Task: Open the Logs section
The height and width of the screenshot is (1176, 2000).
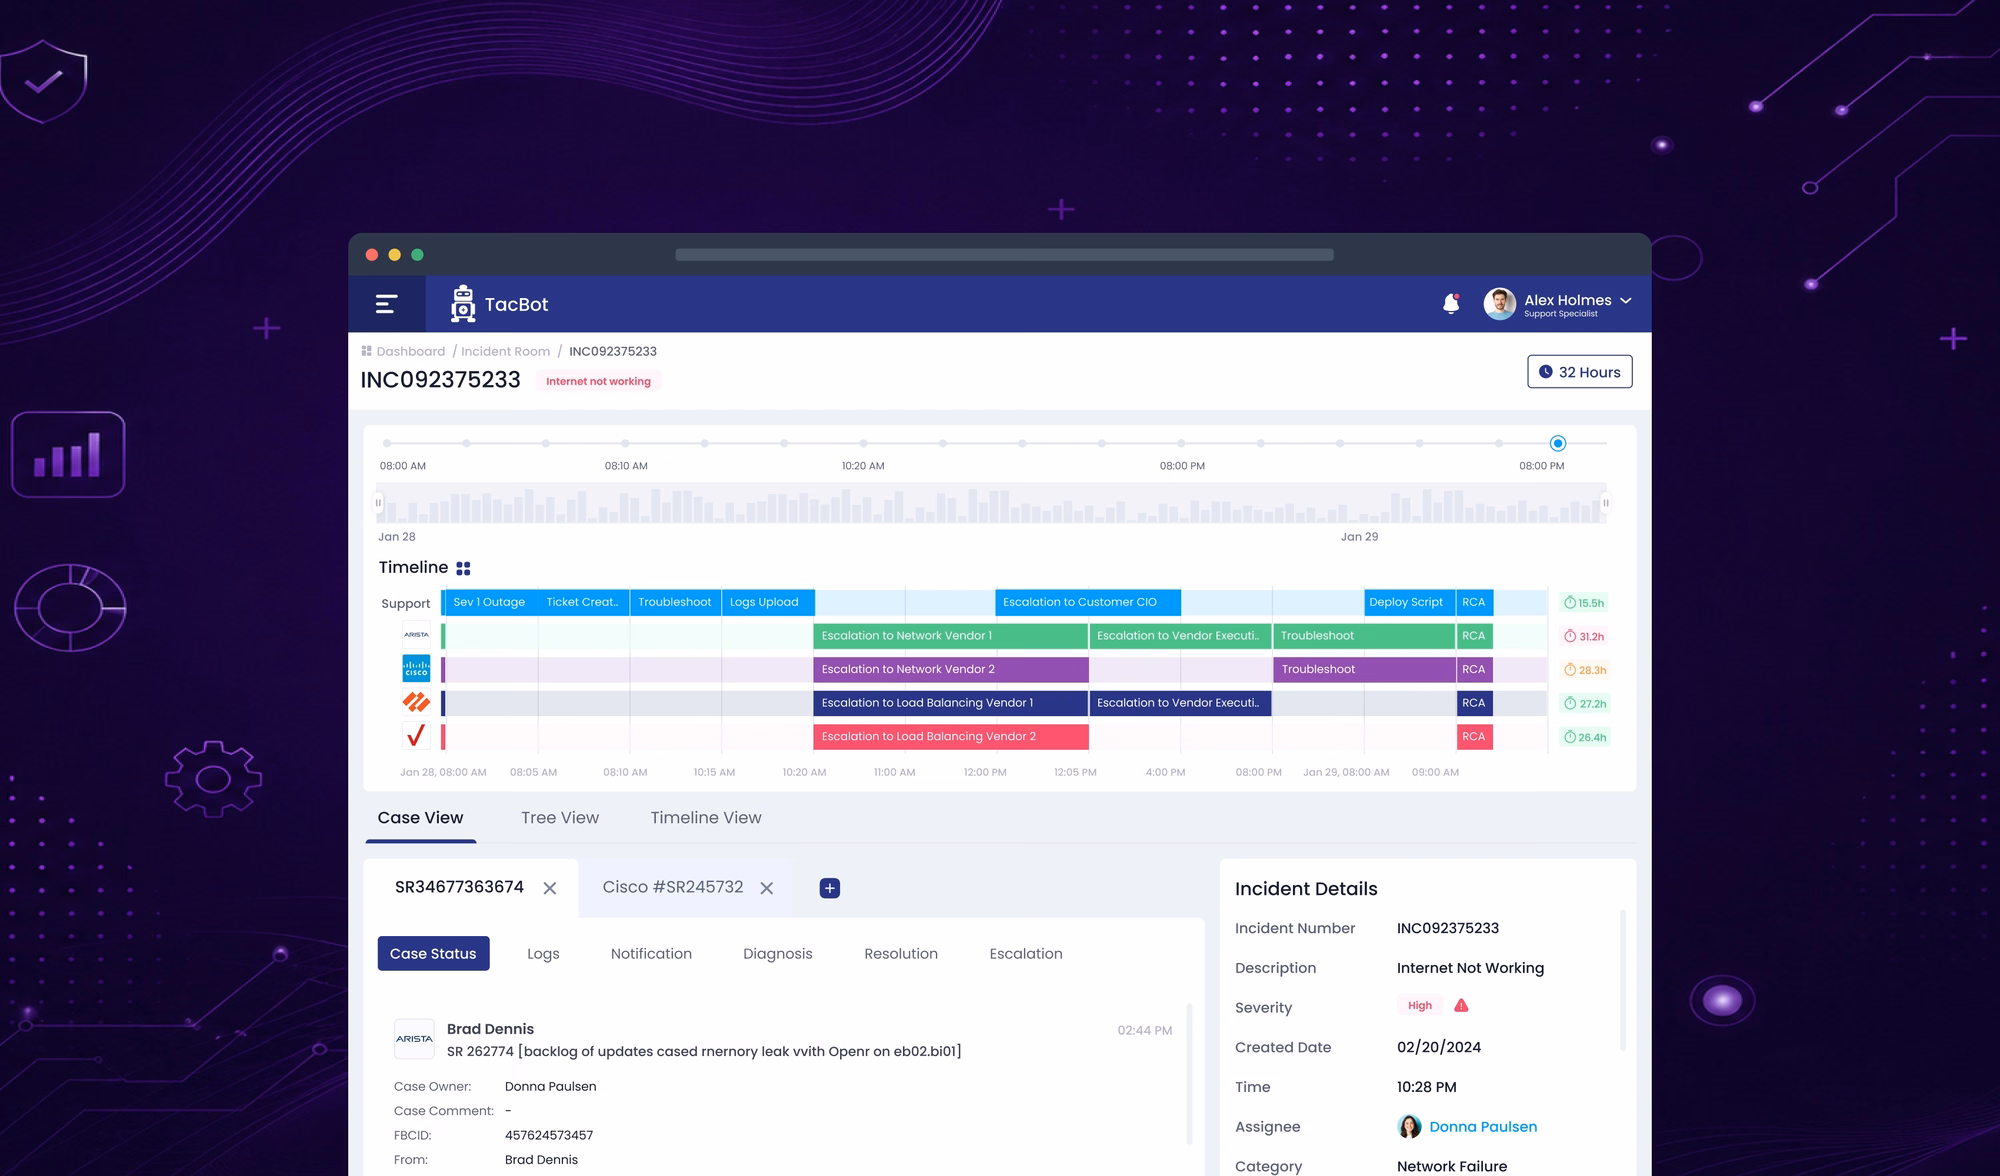Action: click(x=543, y=954)
